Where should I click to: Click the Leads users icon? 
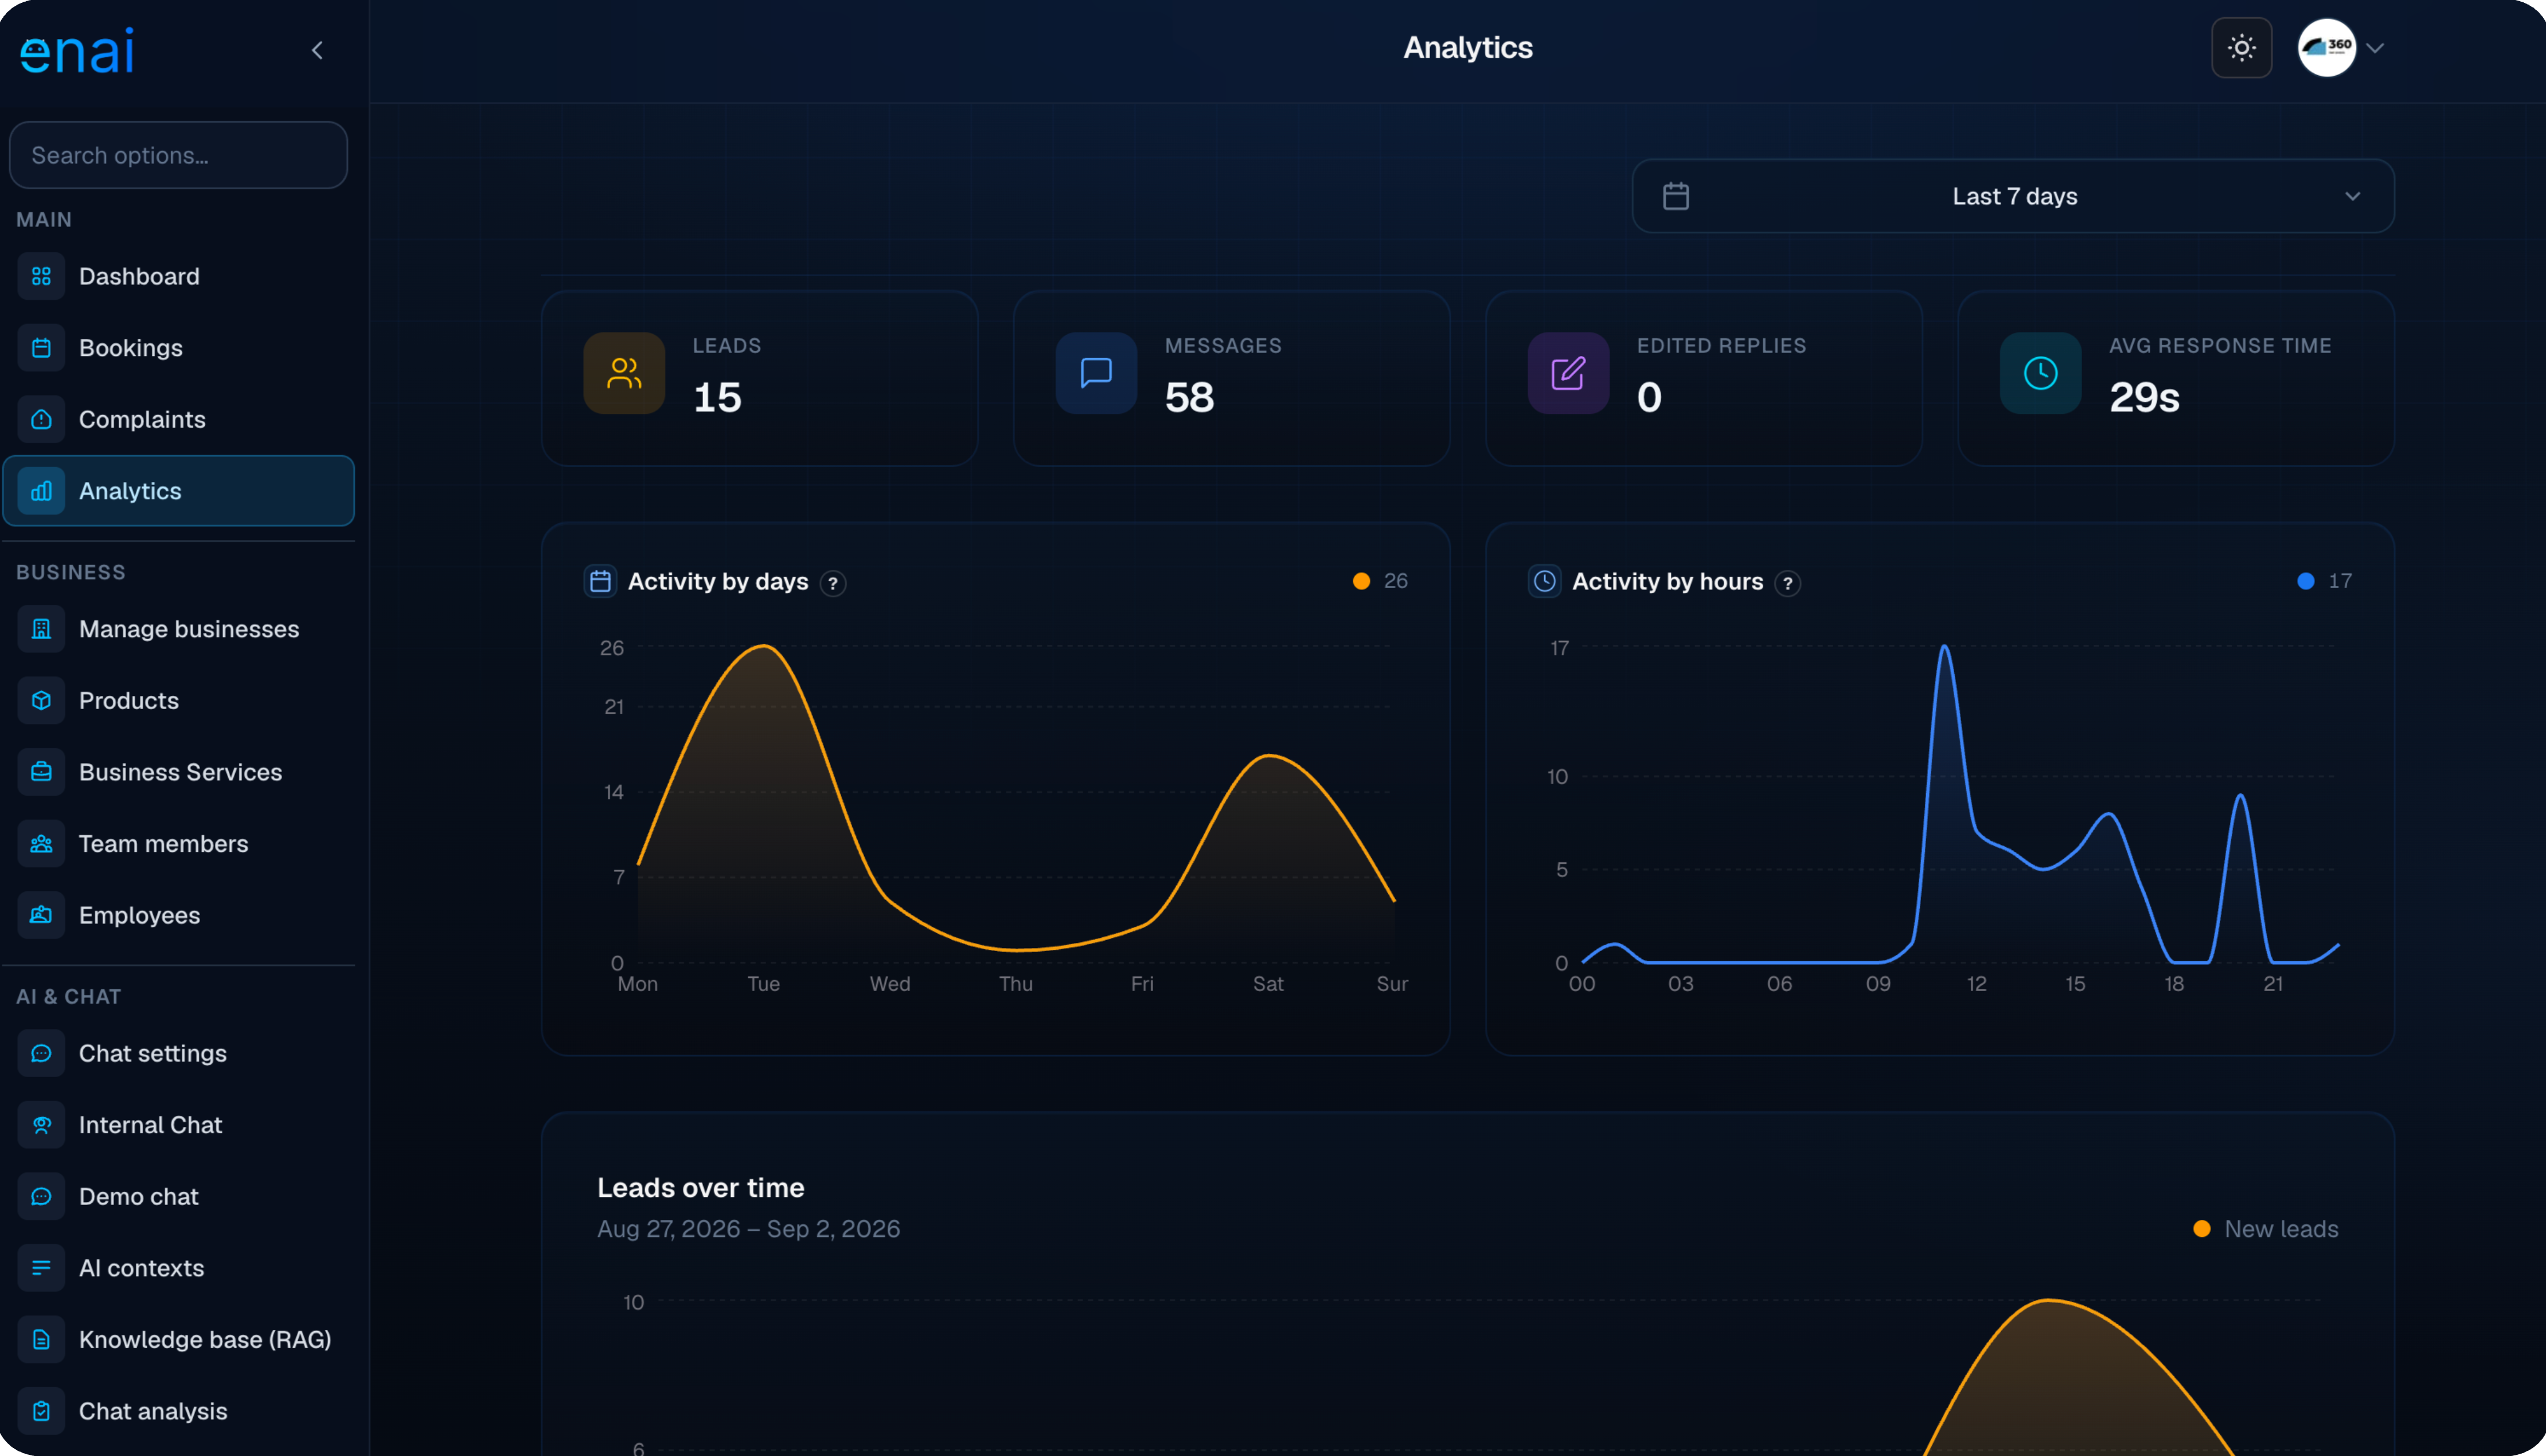tap(624, 373)
